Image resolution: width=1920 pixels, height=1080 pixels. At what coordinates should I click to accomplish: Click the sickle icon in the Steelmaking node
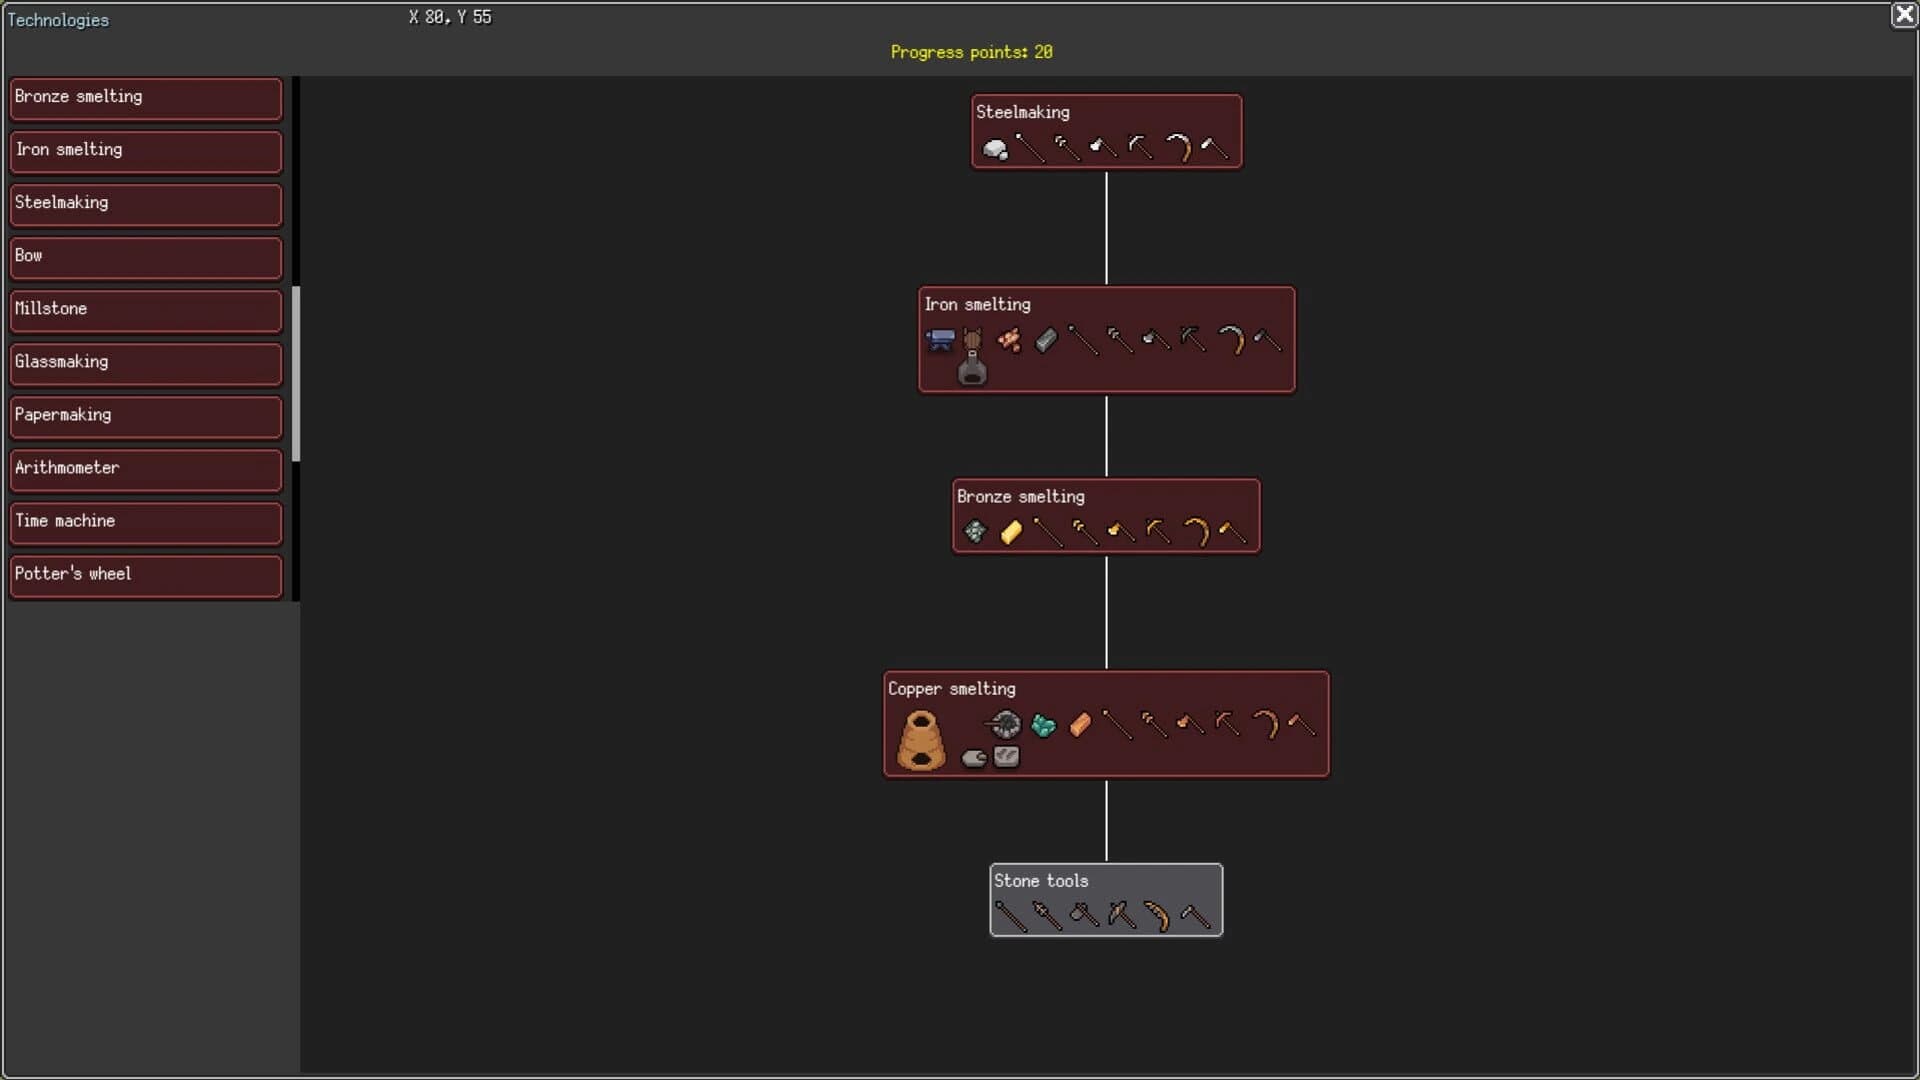(x=1179, y=147)
